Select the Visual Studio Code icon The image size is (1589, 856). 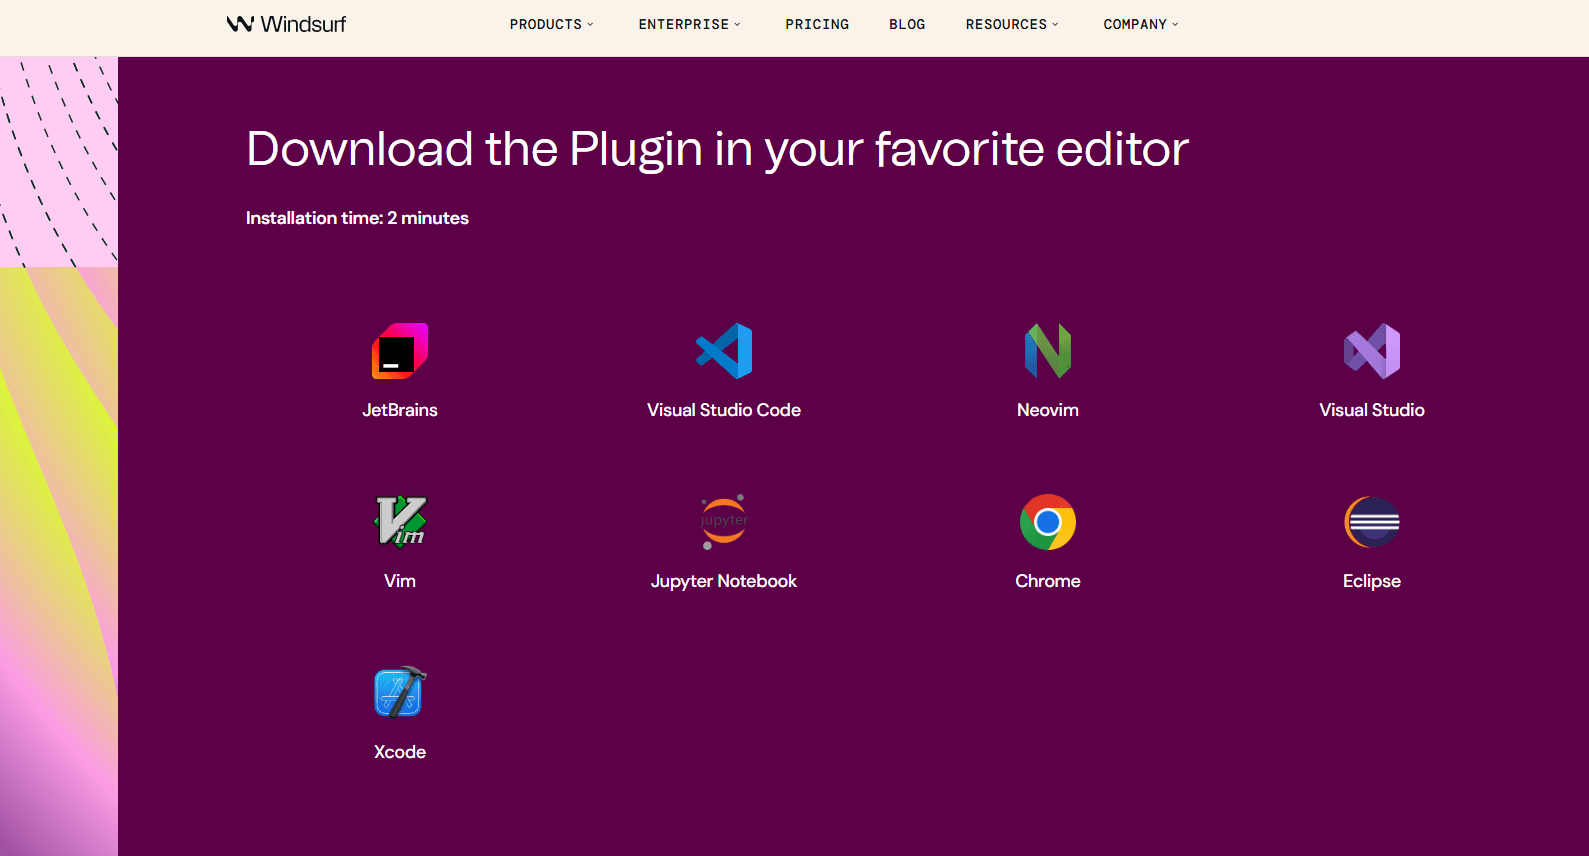[x=724, y=351]
